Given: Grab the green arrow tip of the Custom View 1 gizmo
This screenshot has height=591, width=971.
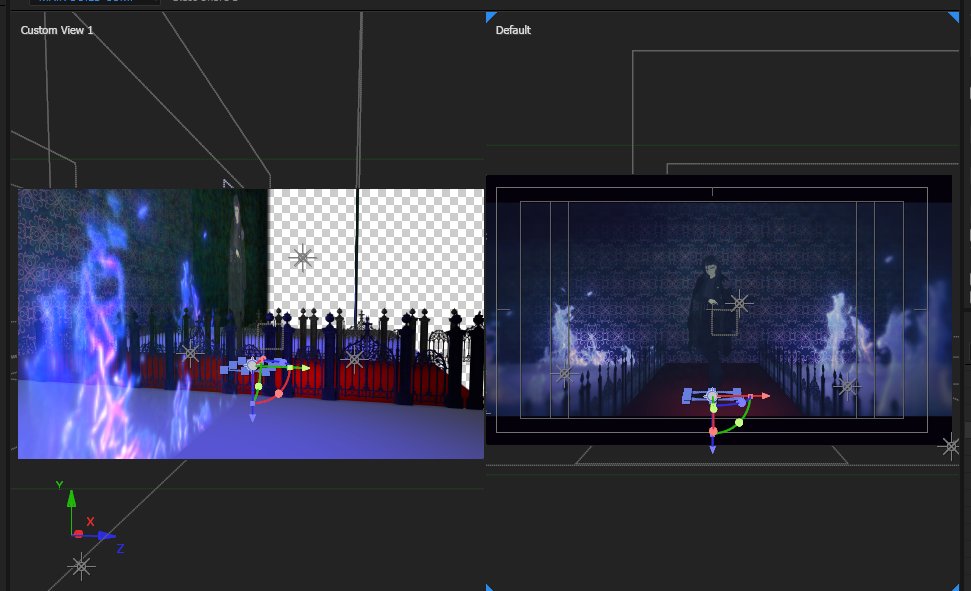Looking at the screenshot, I should (305, 368).
